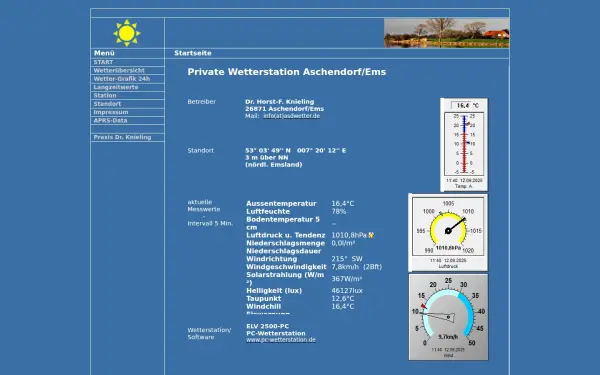Select the Private Wetterstation Aschendorf/Ems heading

[x=287, y=72]
